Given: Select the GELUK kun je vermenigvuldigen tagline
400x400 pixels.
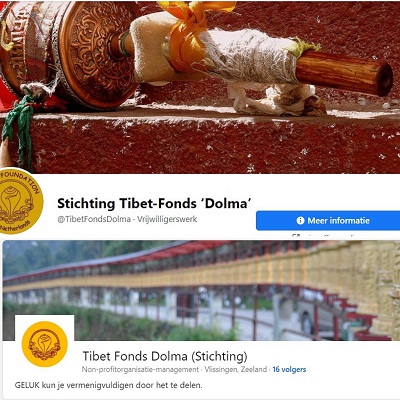Looking at the screenshot, I should pos(108,385).
